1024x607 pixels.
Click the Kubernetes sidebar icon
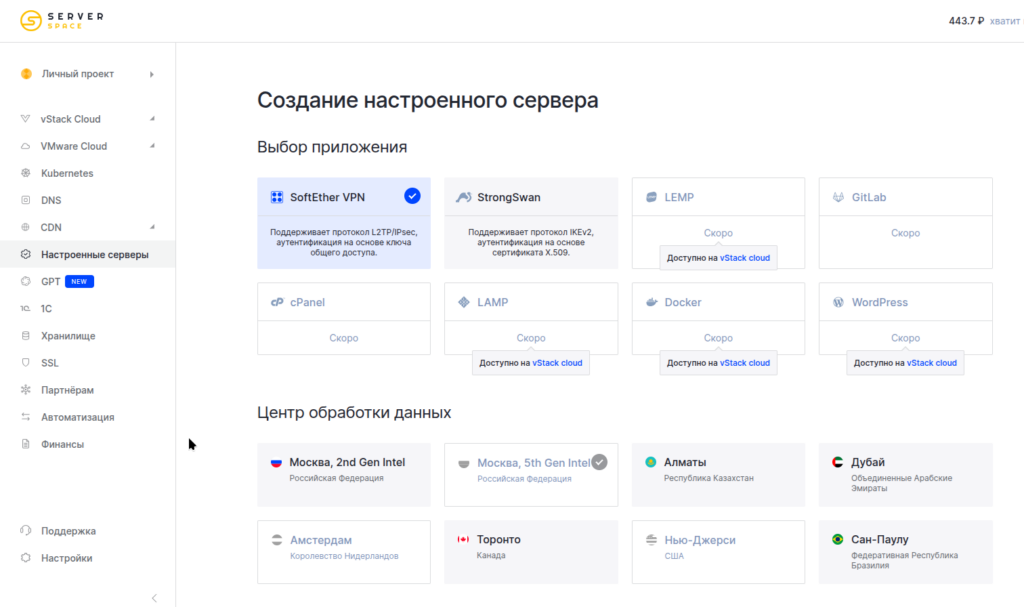point(26,173)
